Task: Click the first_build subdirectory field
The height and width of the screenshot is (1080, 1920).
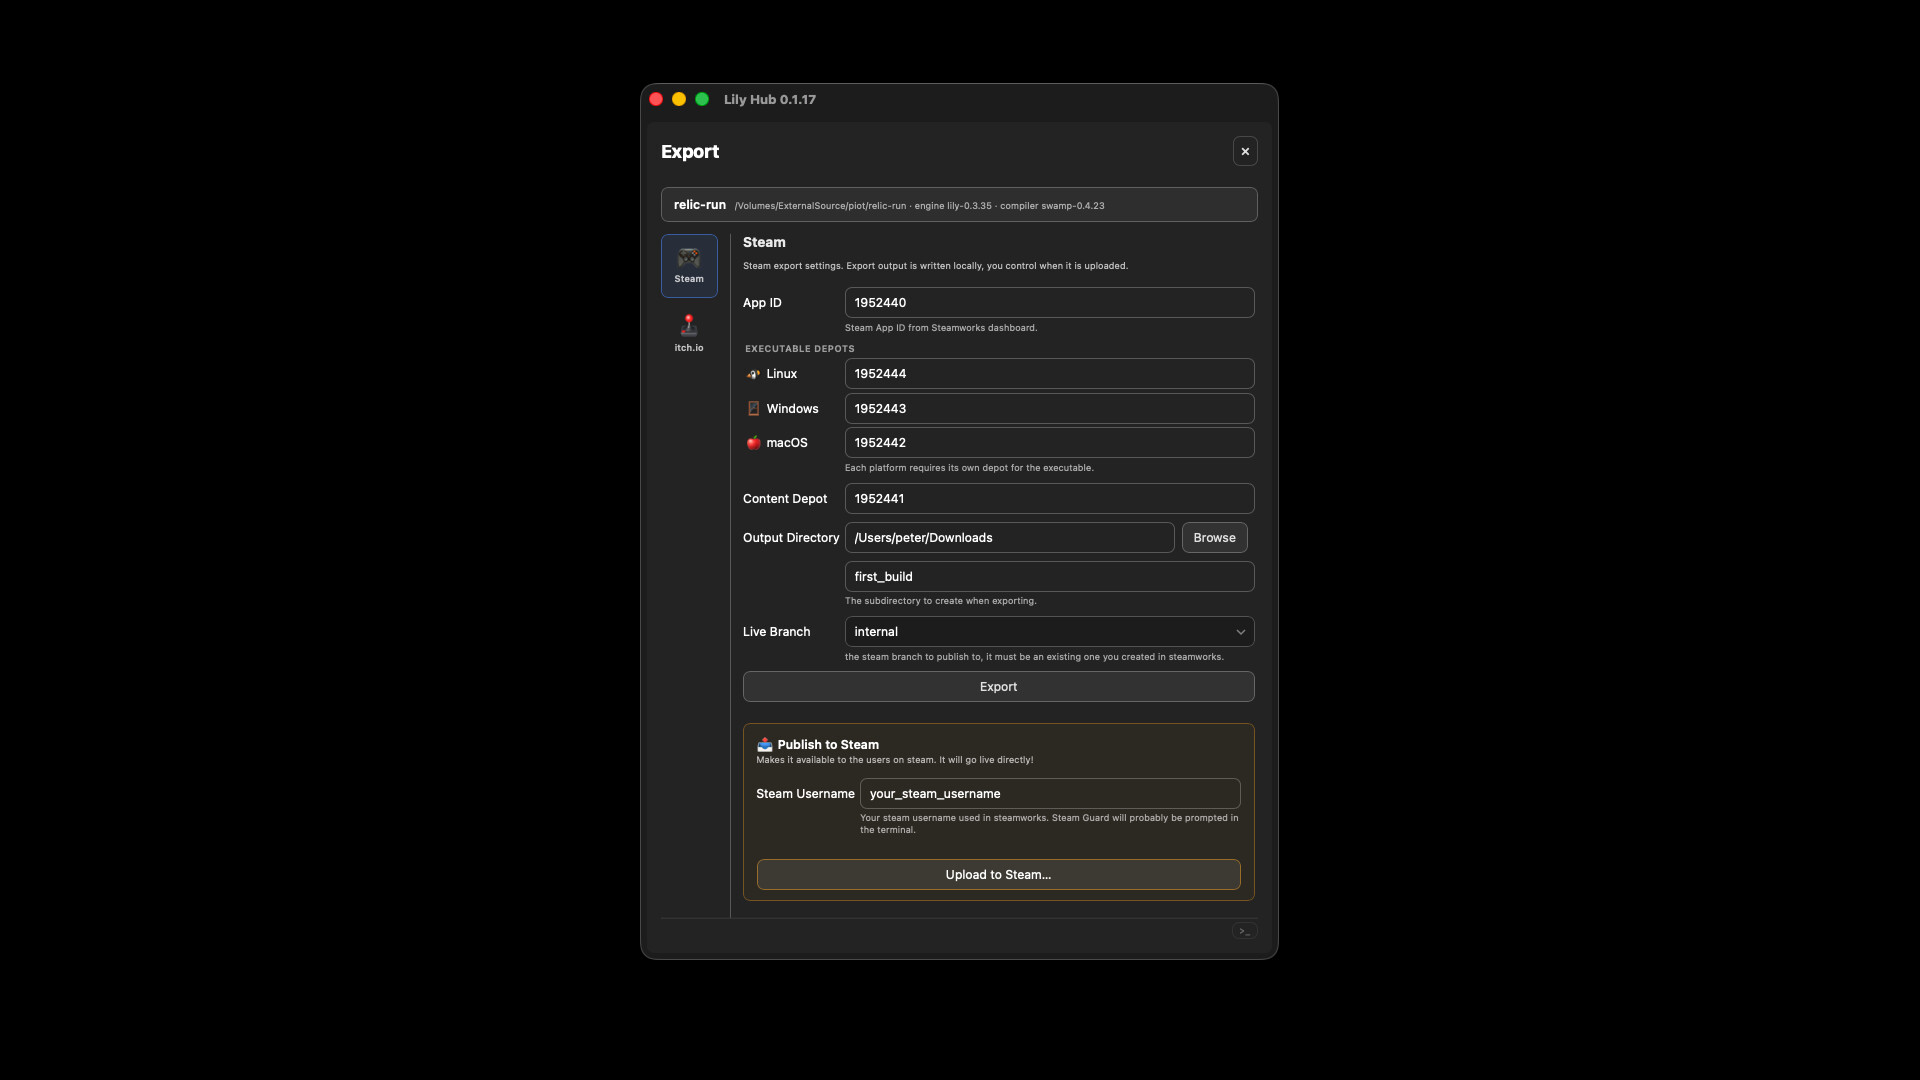Action: [1049, 577]
